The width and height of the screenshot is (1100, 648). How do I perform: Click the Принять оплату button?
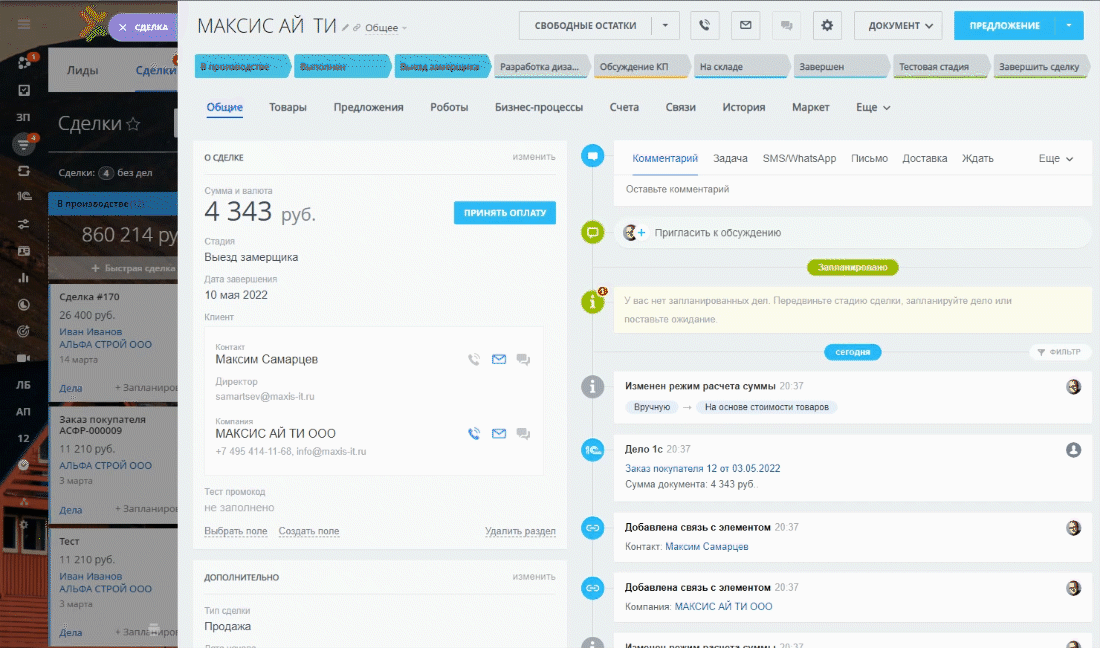tap(504, 212)
